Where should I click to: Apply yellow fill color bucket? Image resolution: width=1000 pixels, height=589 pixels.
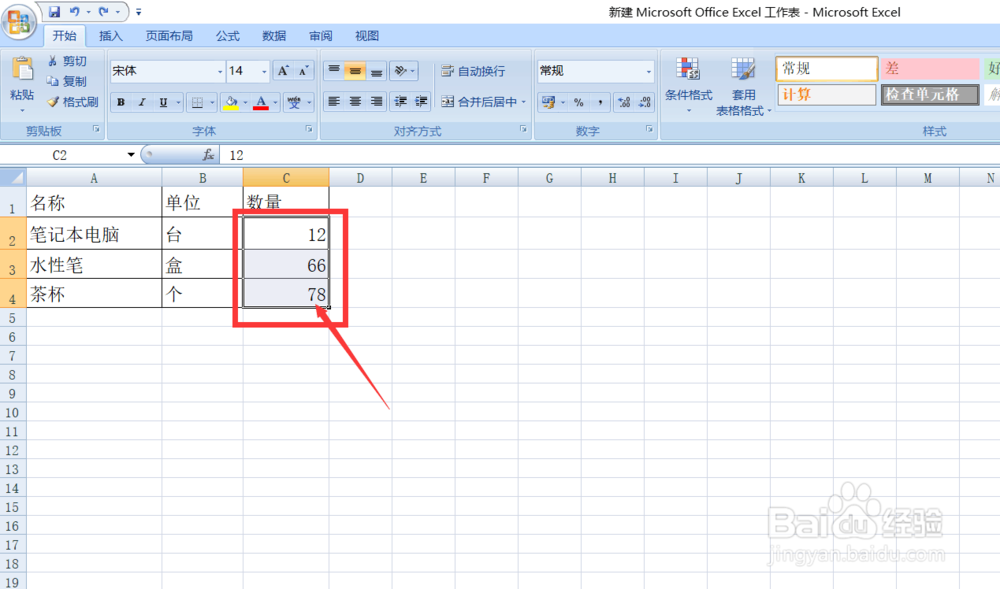click(x=231, y=102)
